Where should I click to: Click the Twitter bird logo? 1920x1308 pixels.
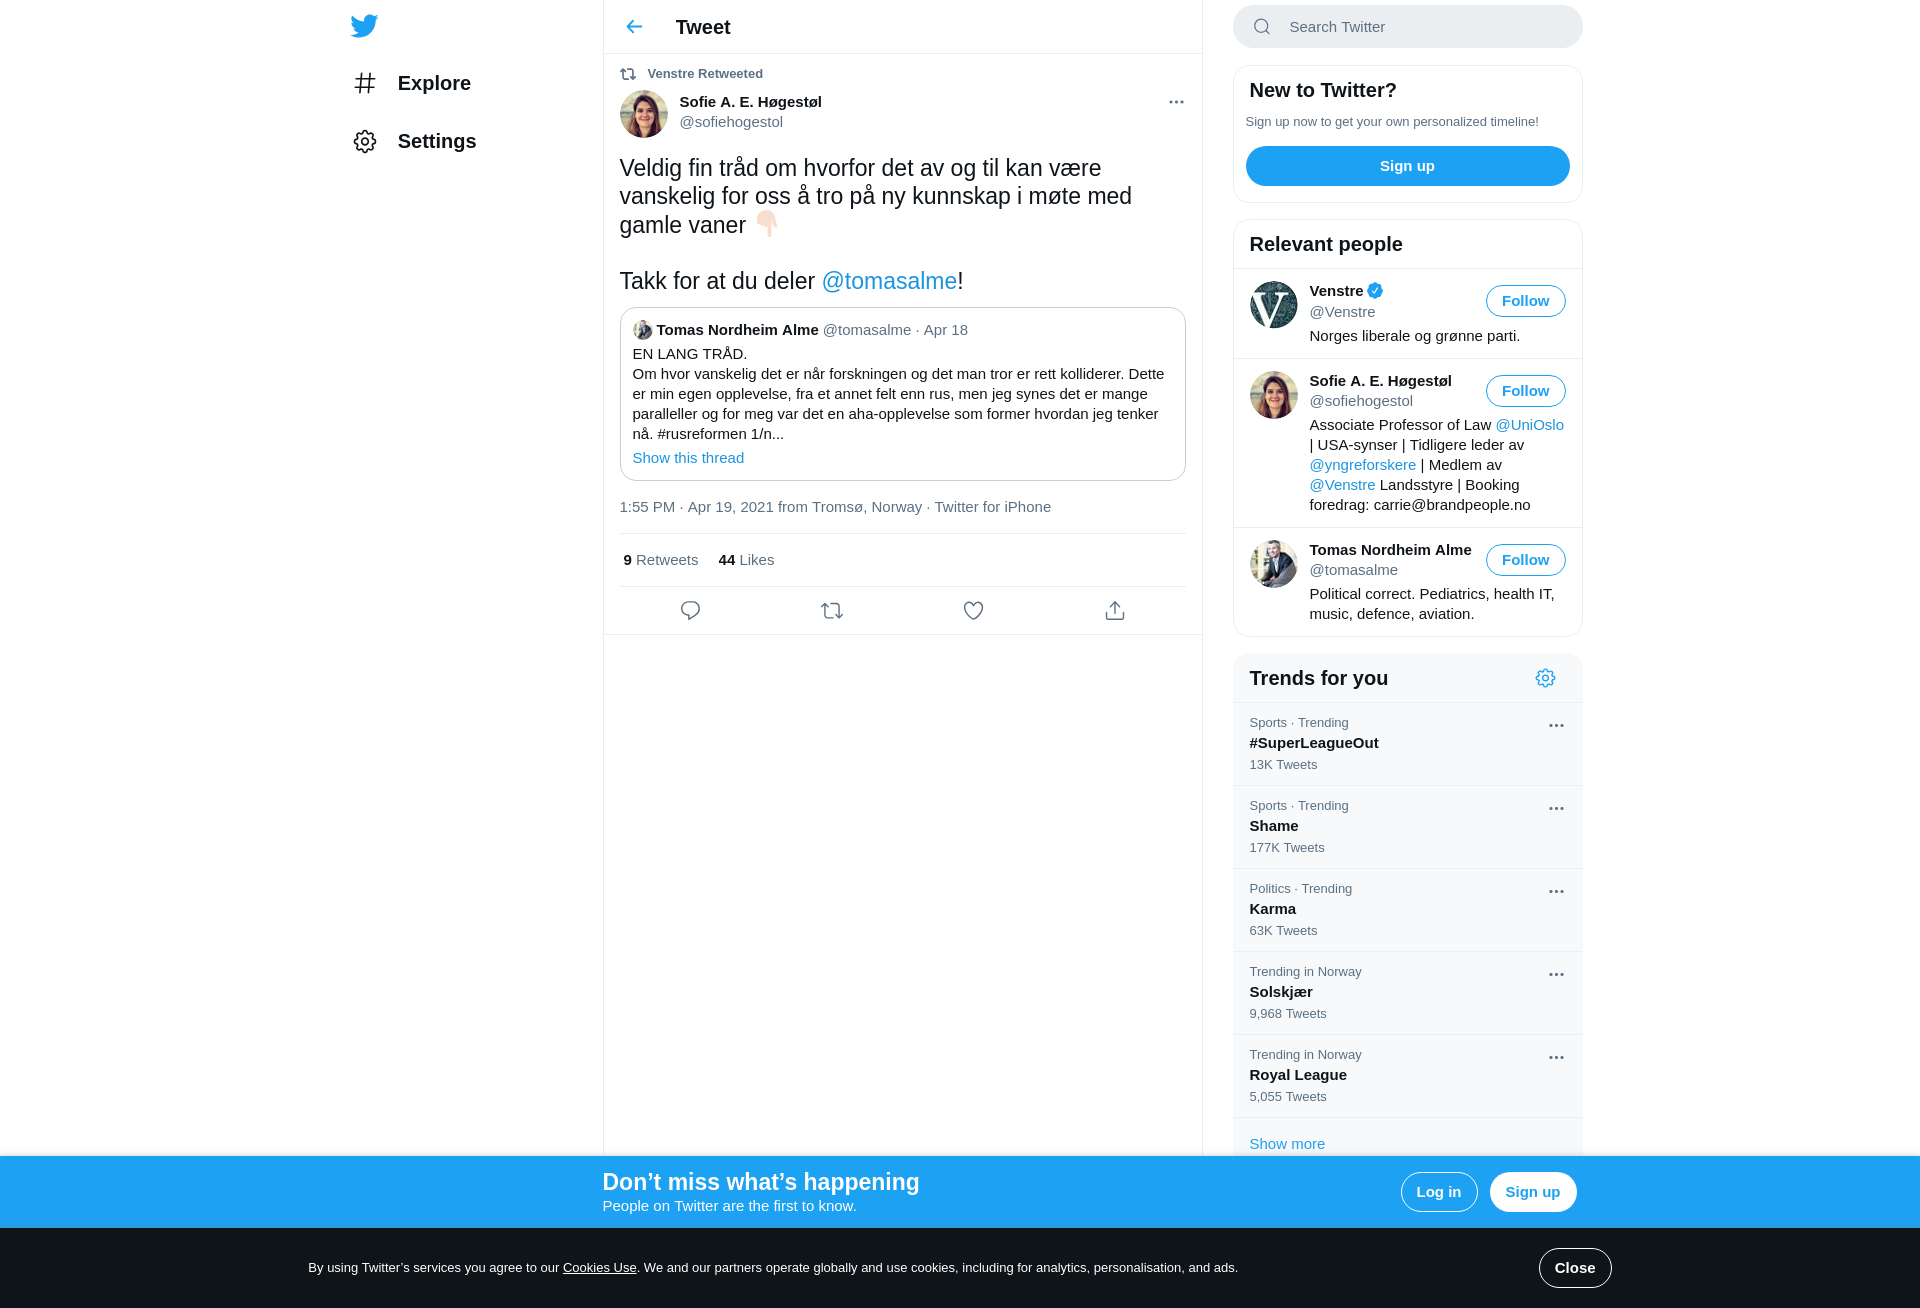(x=364, y=26)
